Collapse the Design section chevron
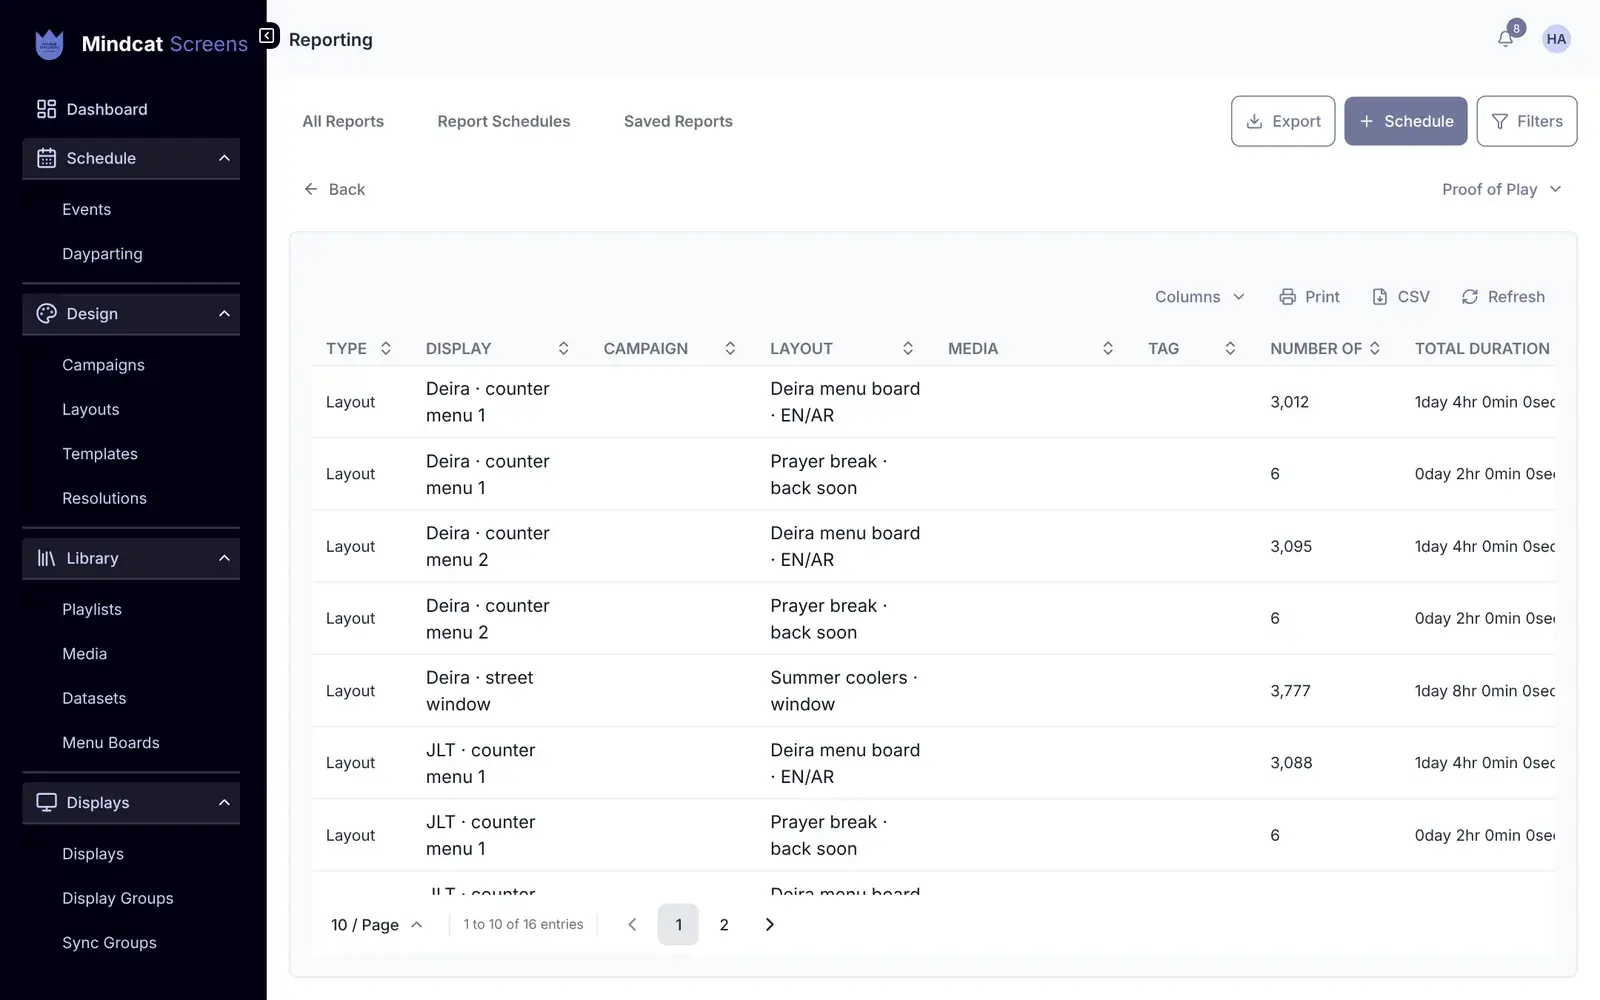The height and width of the screenshot is (1000, 1600). pos(224,314)
